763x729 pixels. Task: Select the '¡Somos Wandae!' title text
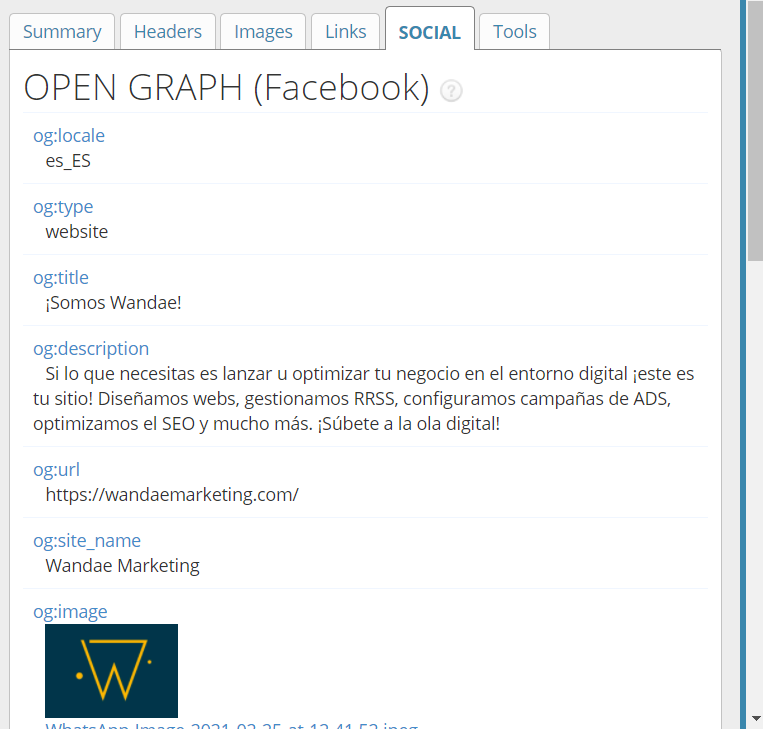pos(113,303)
